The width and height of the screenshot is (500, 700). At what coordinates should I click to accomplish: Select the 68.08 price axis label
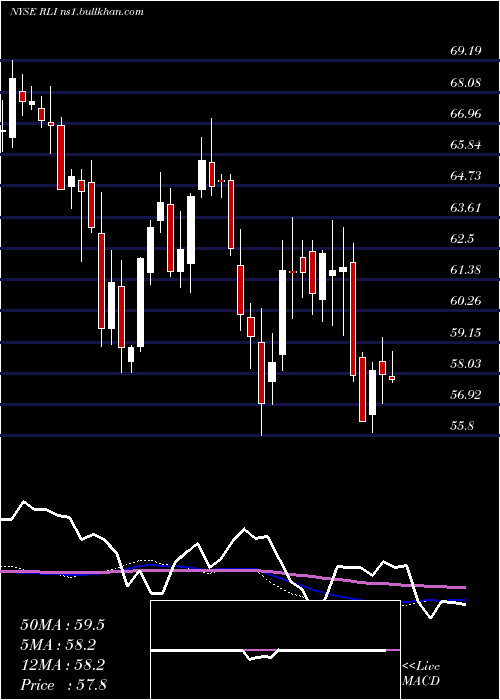(466, 83)
